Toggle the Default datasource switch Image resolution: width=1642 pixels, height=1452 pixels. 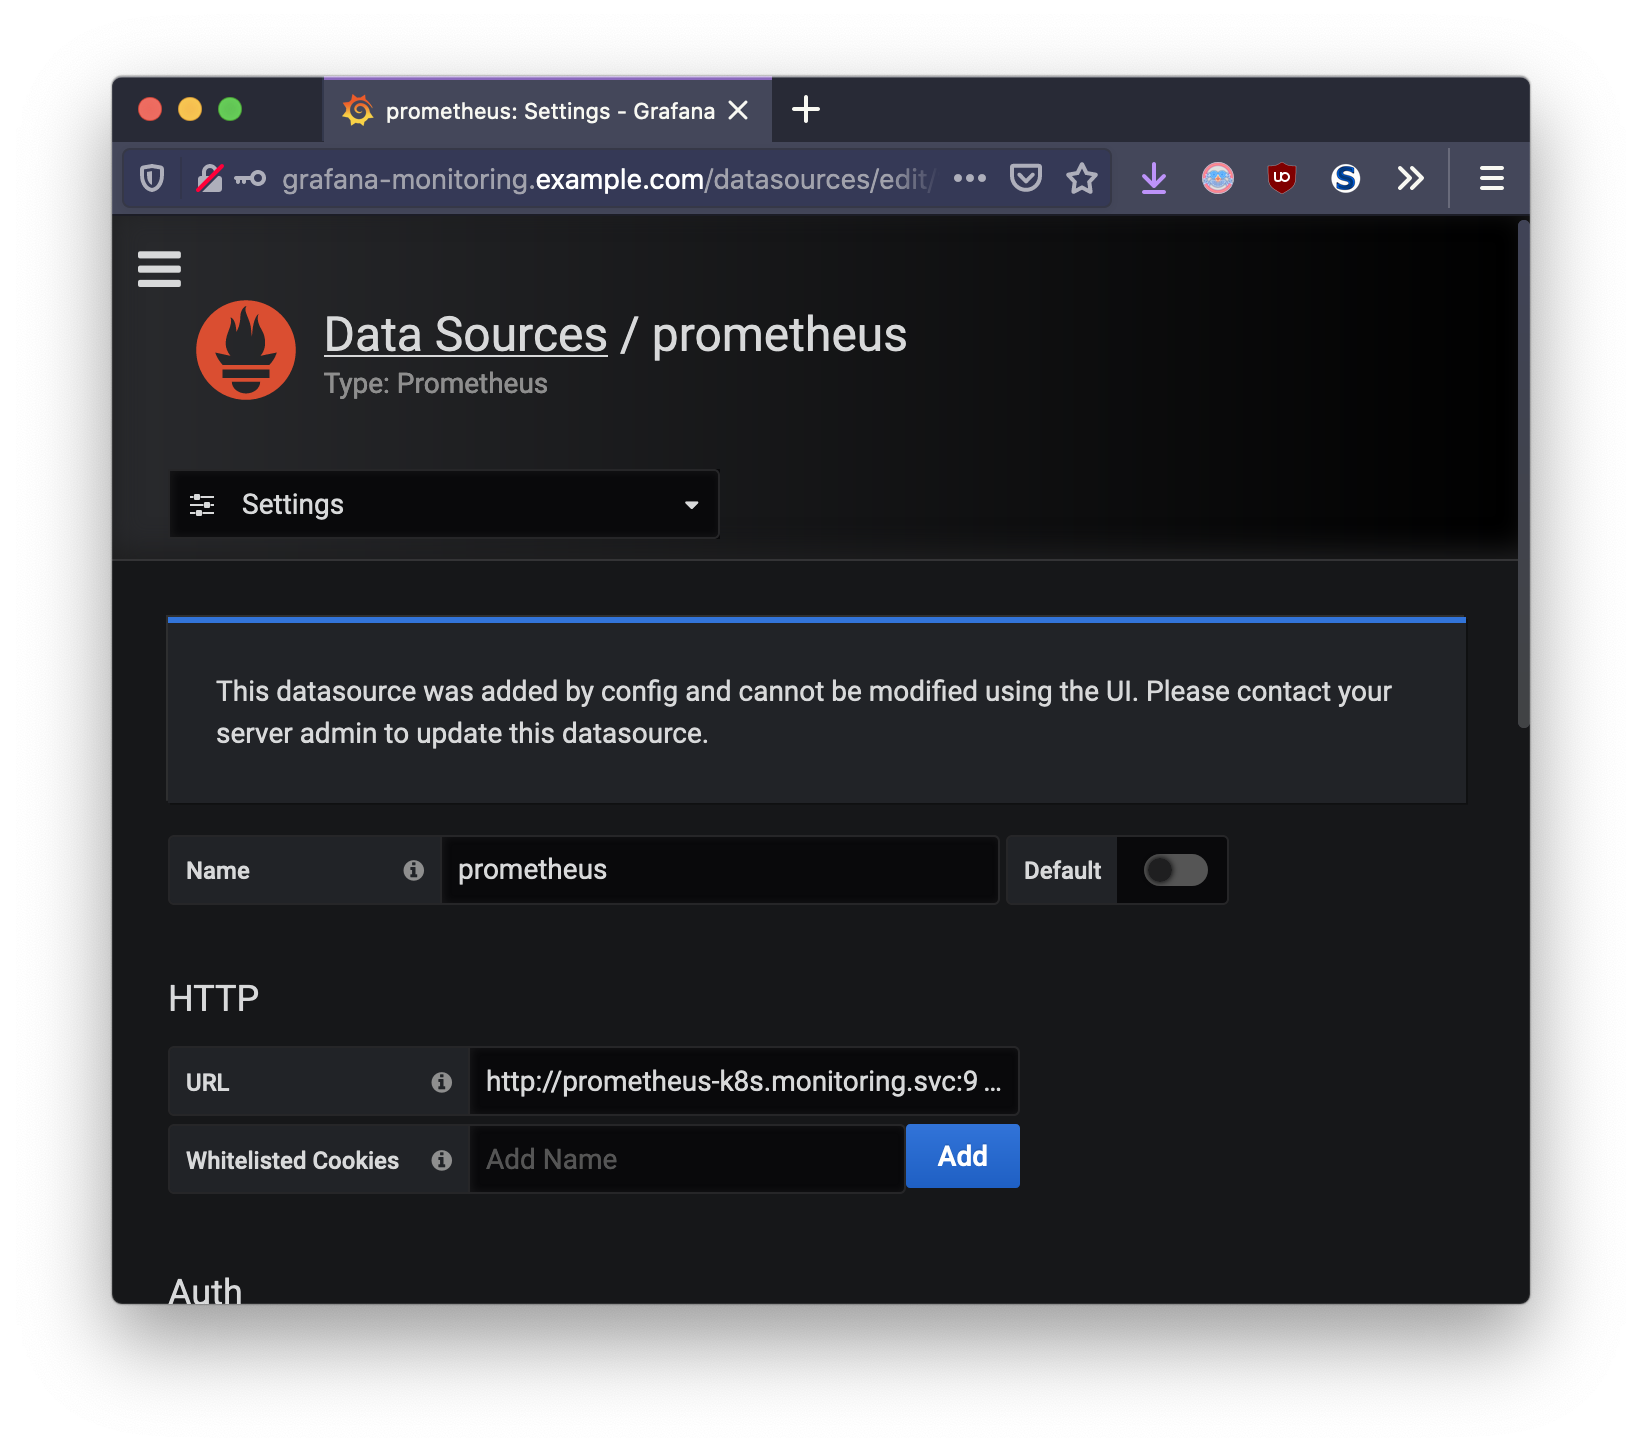pyautogui.click(x=1175, y=870)
